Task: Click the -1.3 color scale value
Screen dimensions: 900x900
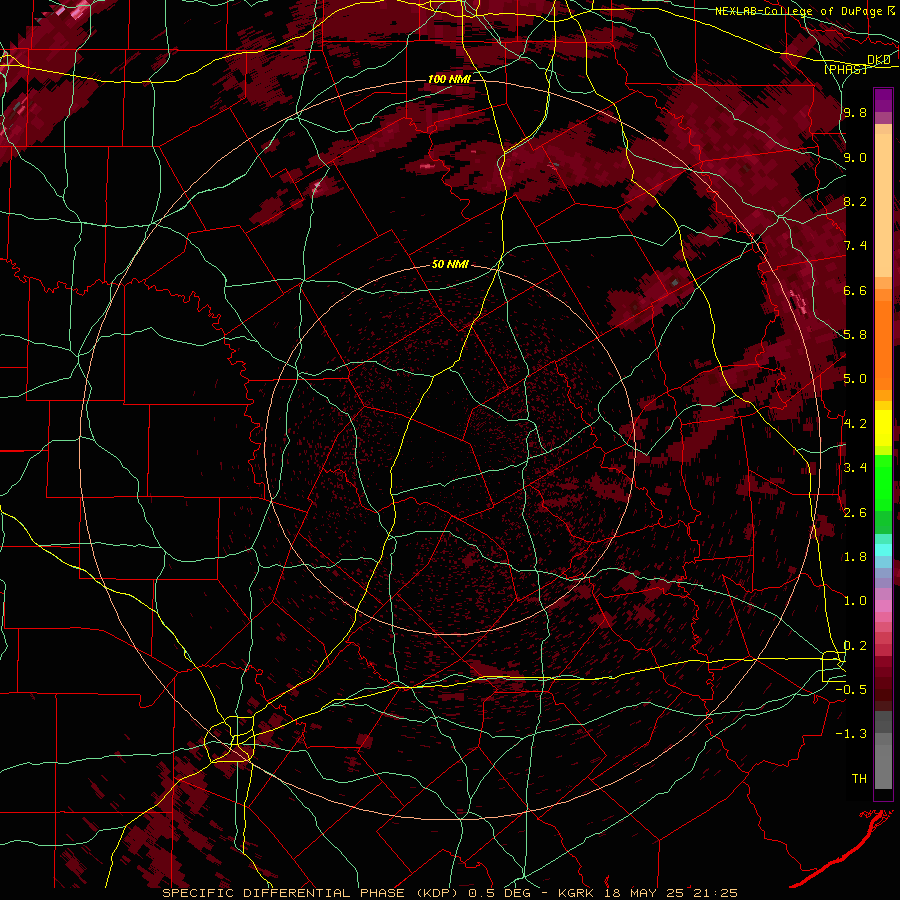Action: point(851,734)
